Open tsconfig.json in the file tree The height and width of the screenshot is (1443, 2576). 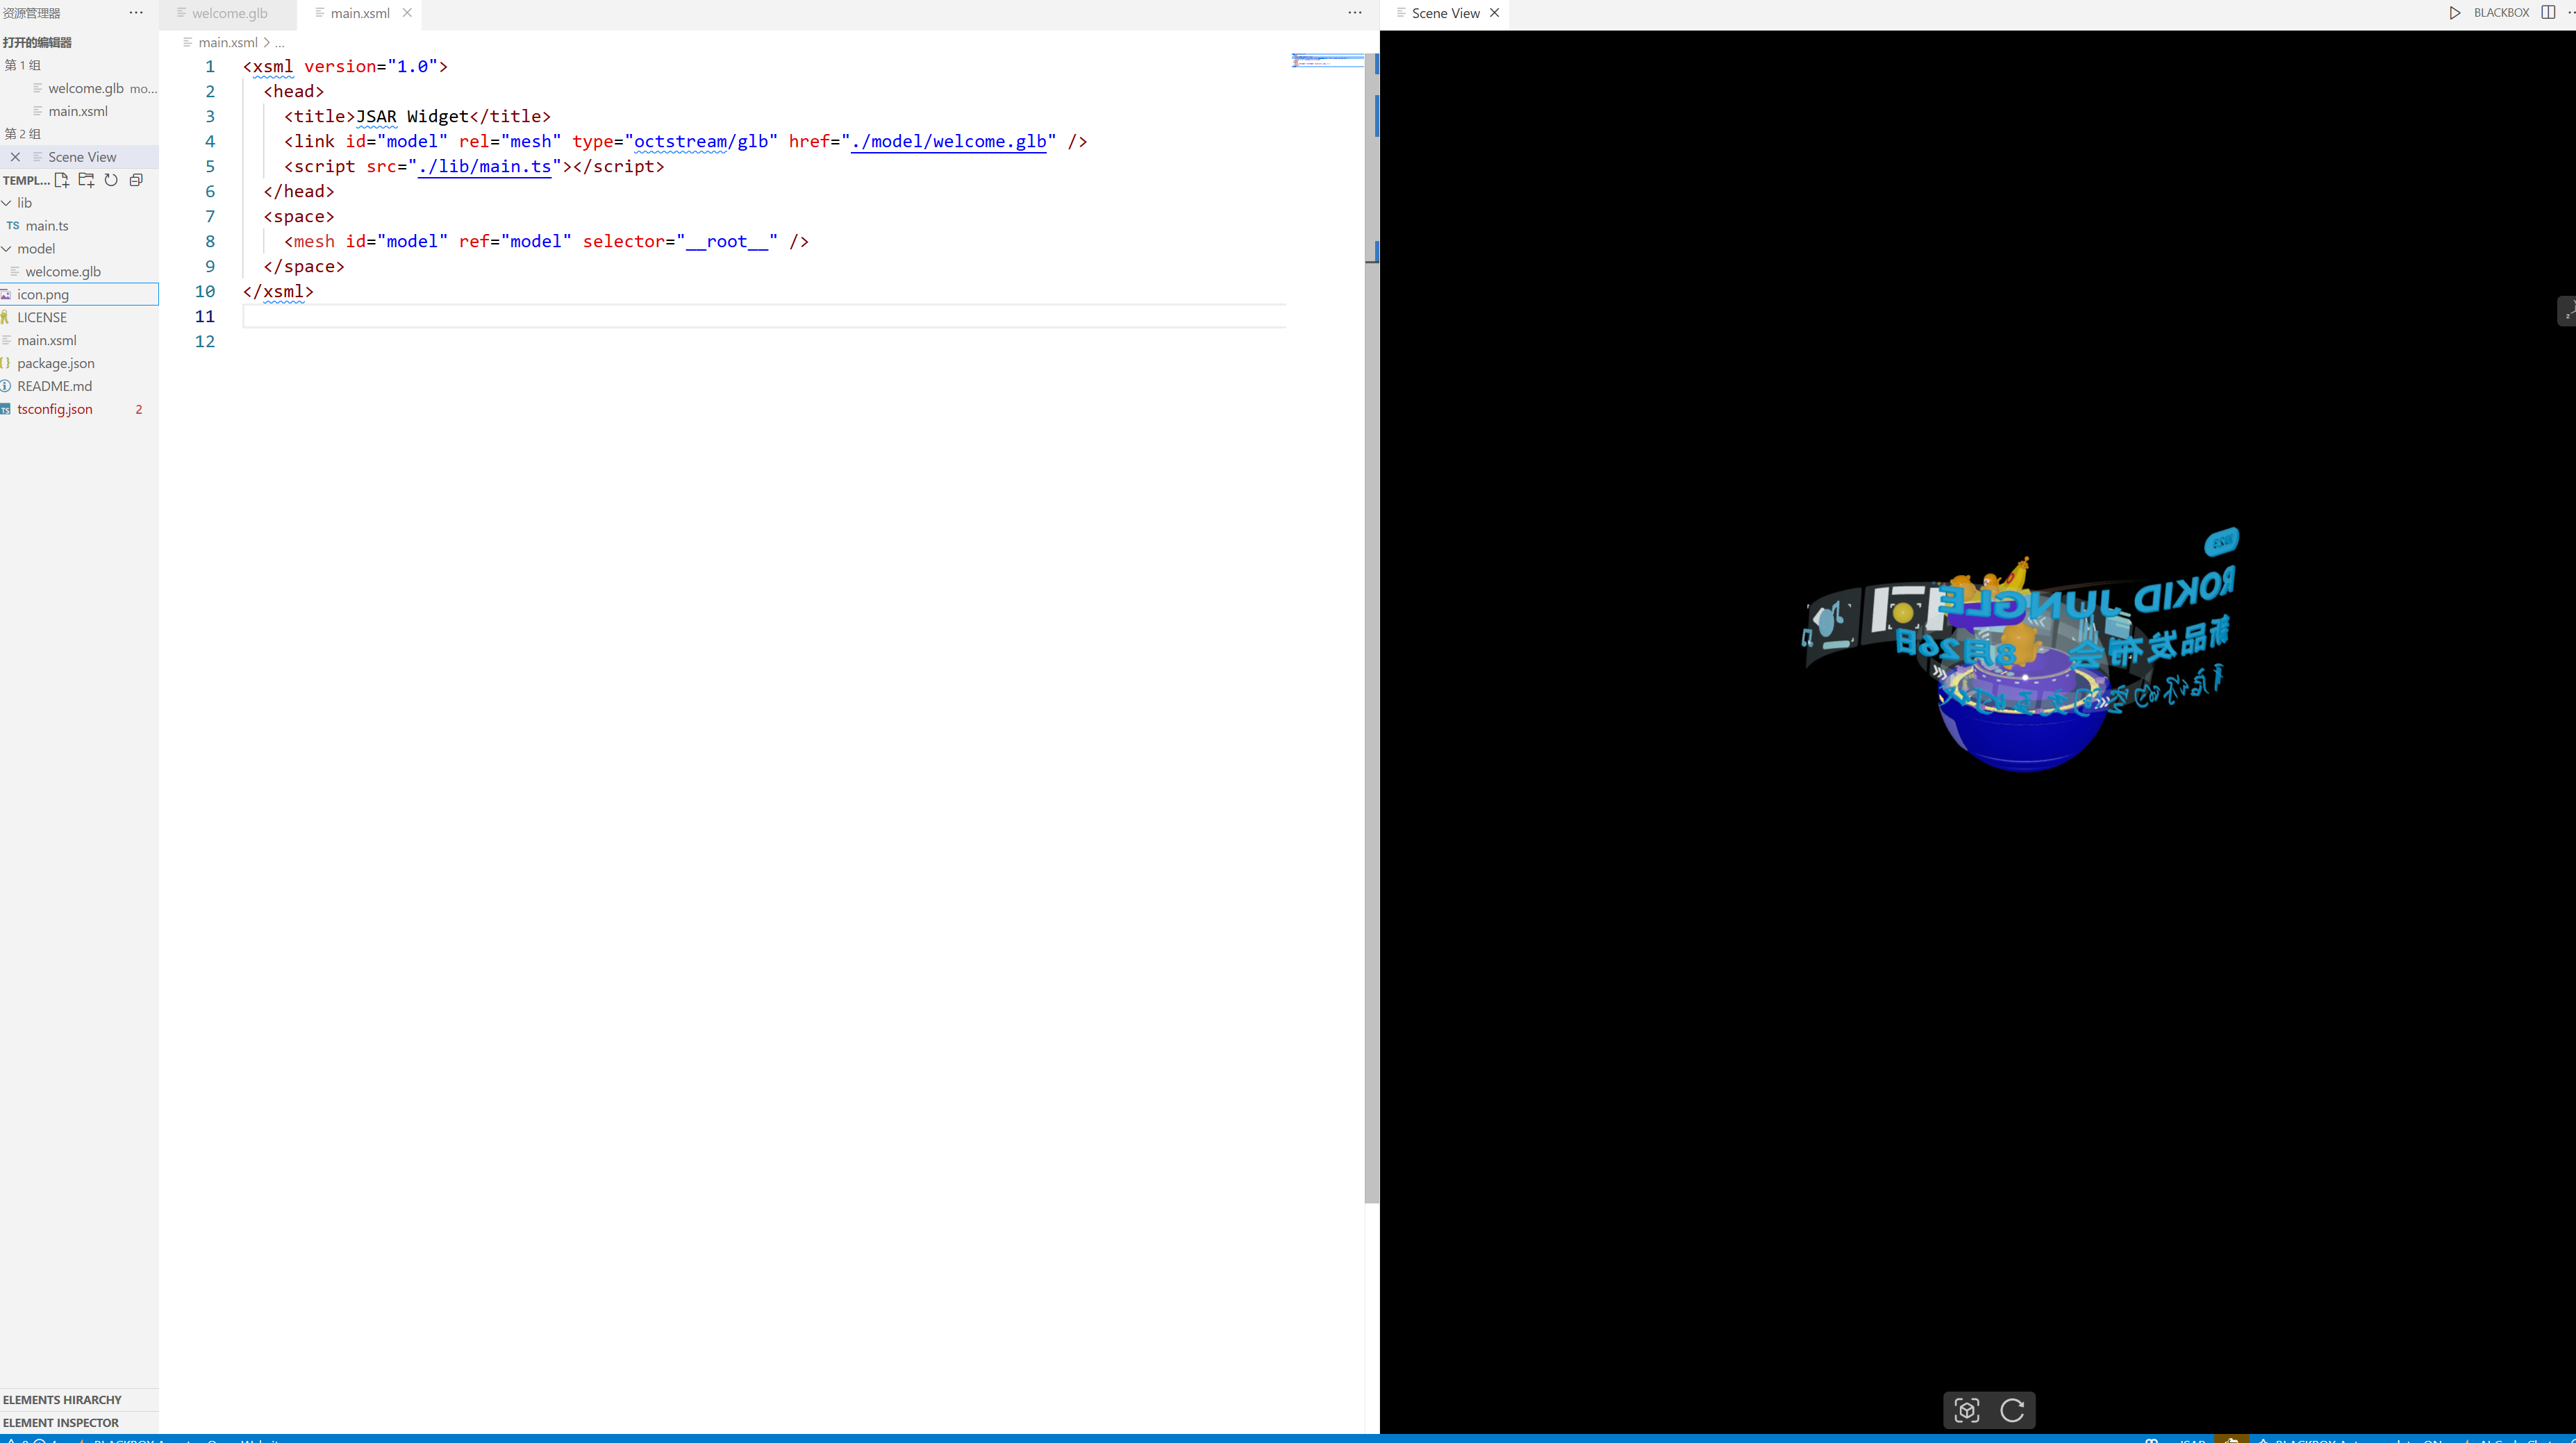point(55,409)
